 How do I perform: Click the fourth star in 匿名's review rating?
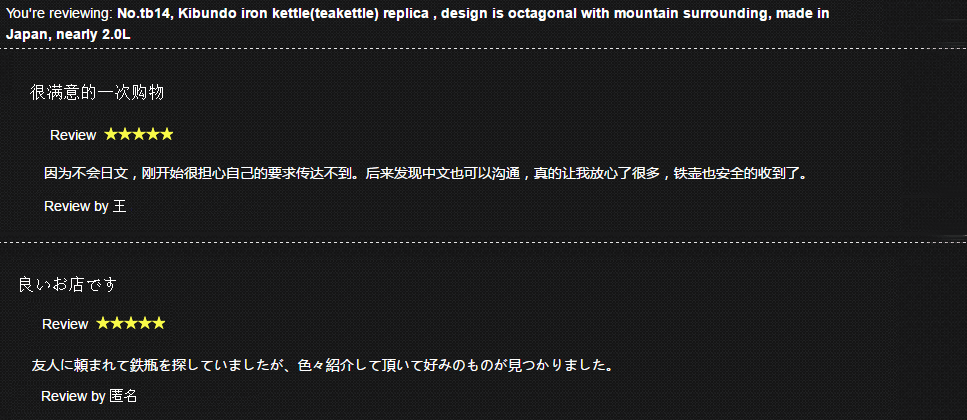(145, 323)
